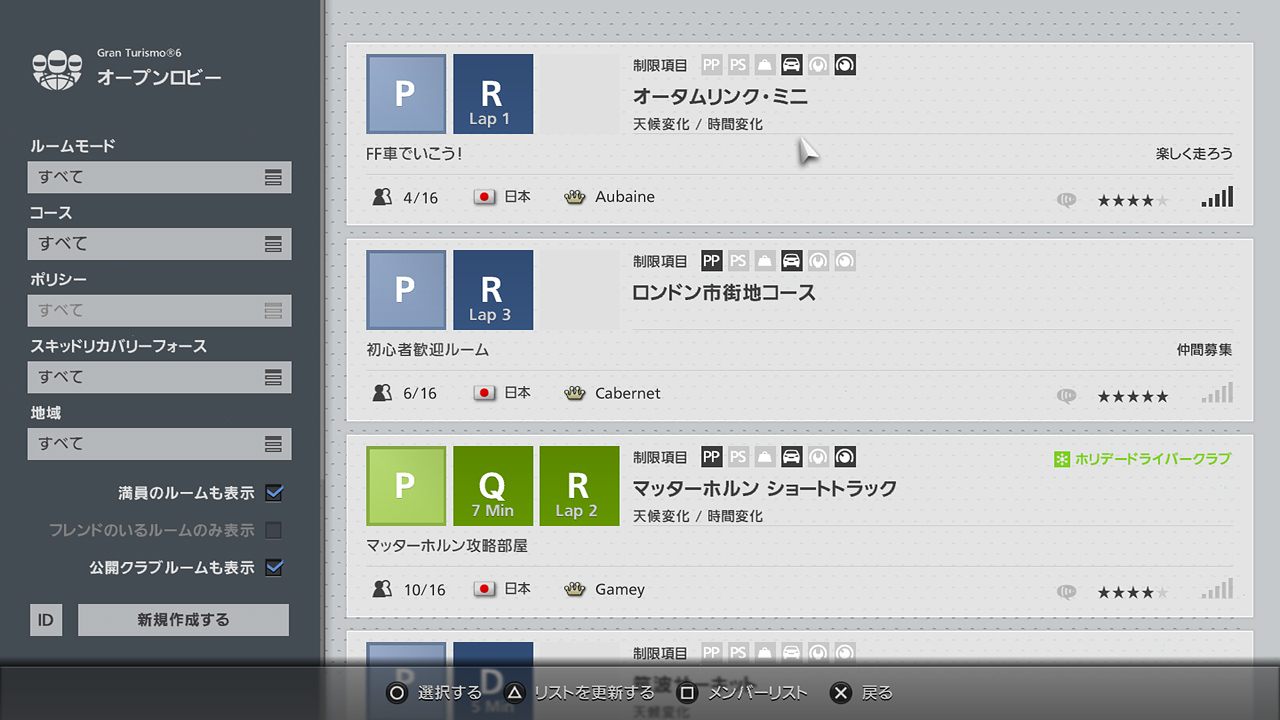
Task: Click signal strength bars in Gamey's room
Action: pos(1217,588)
